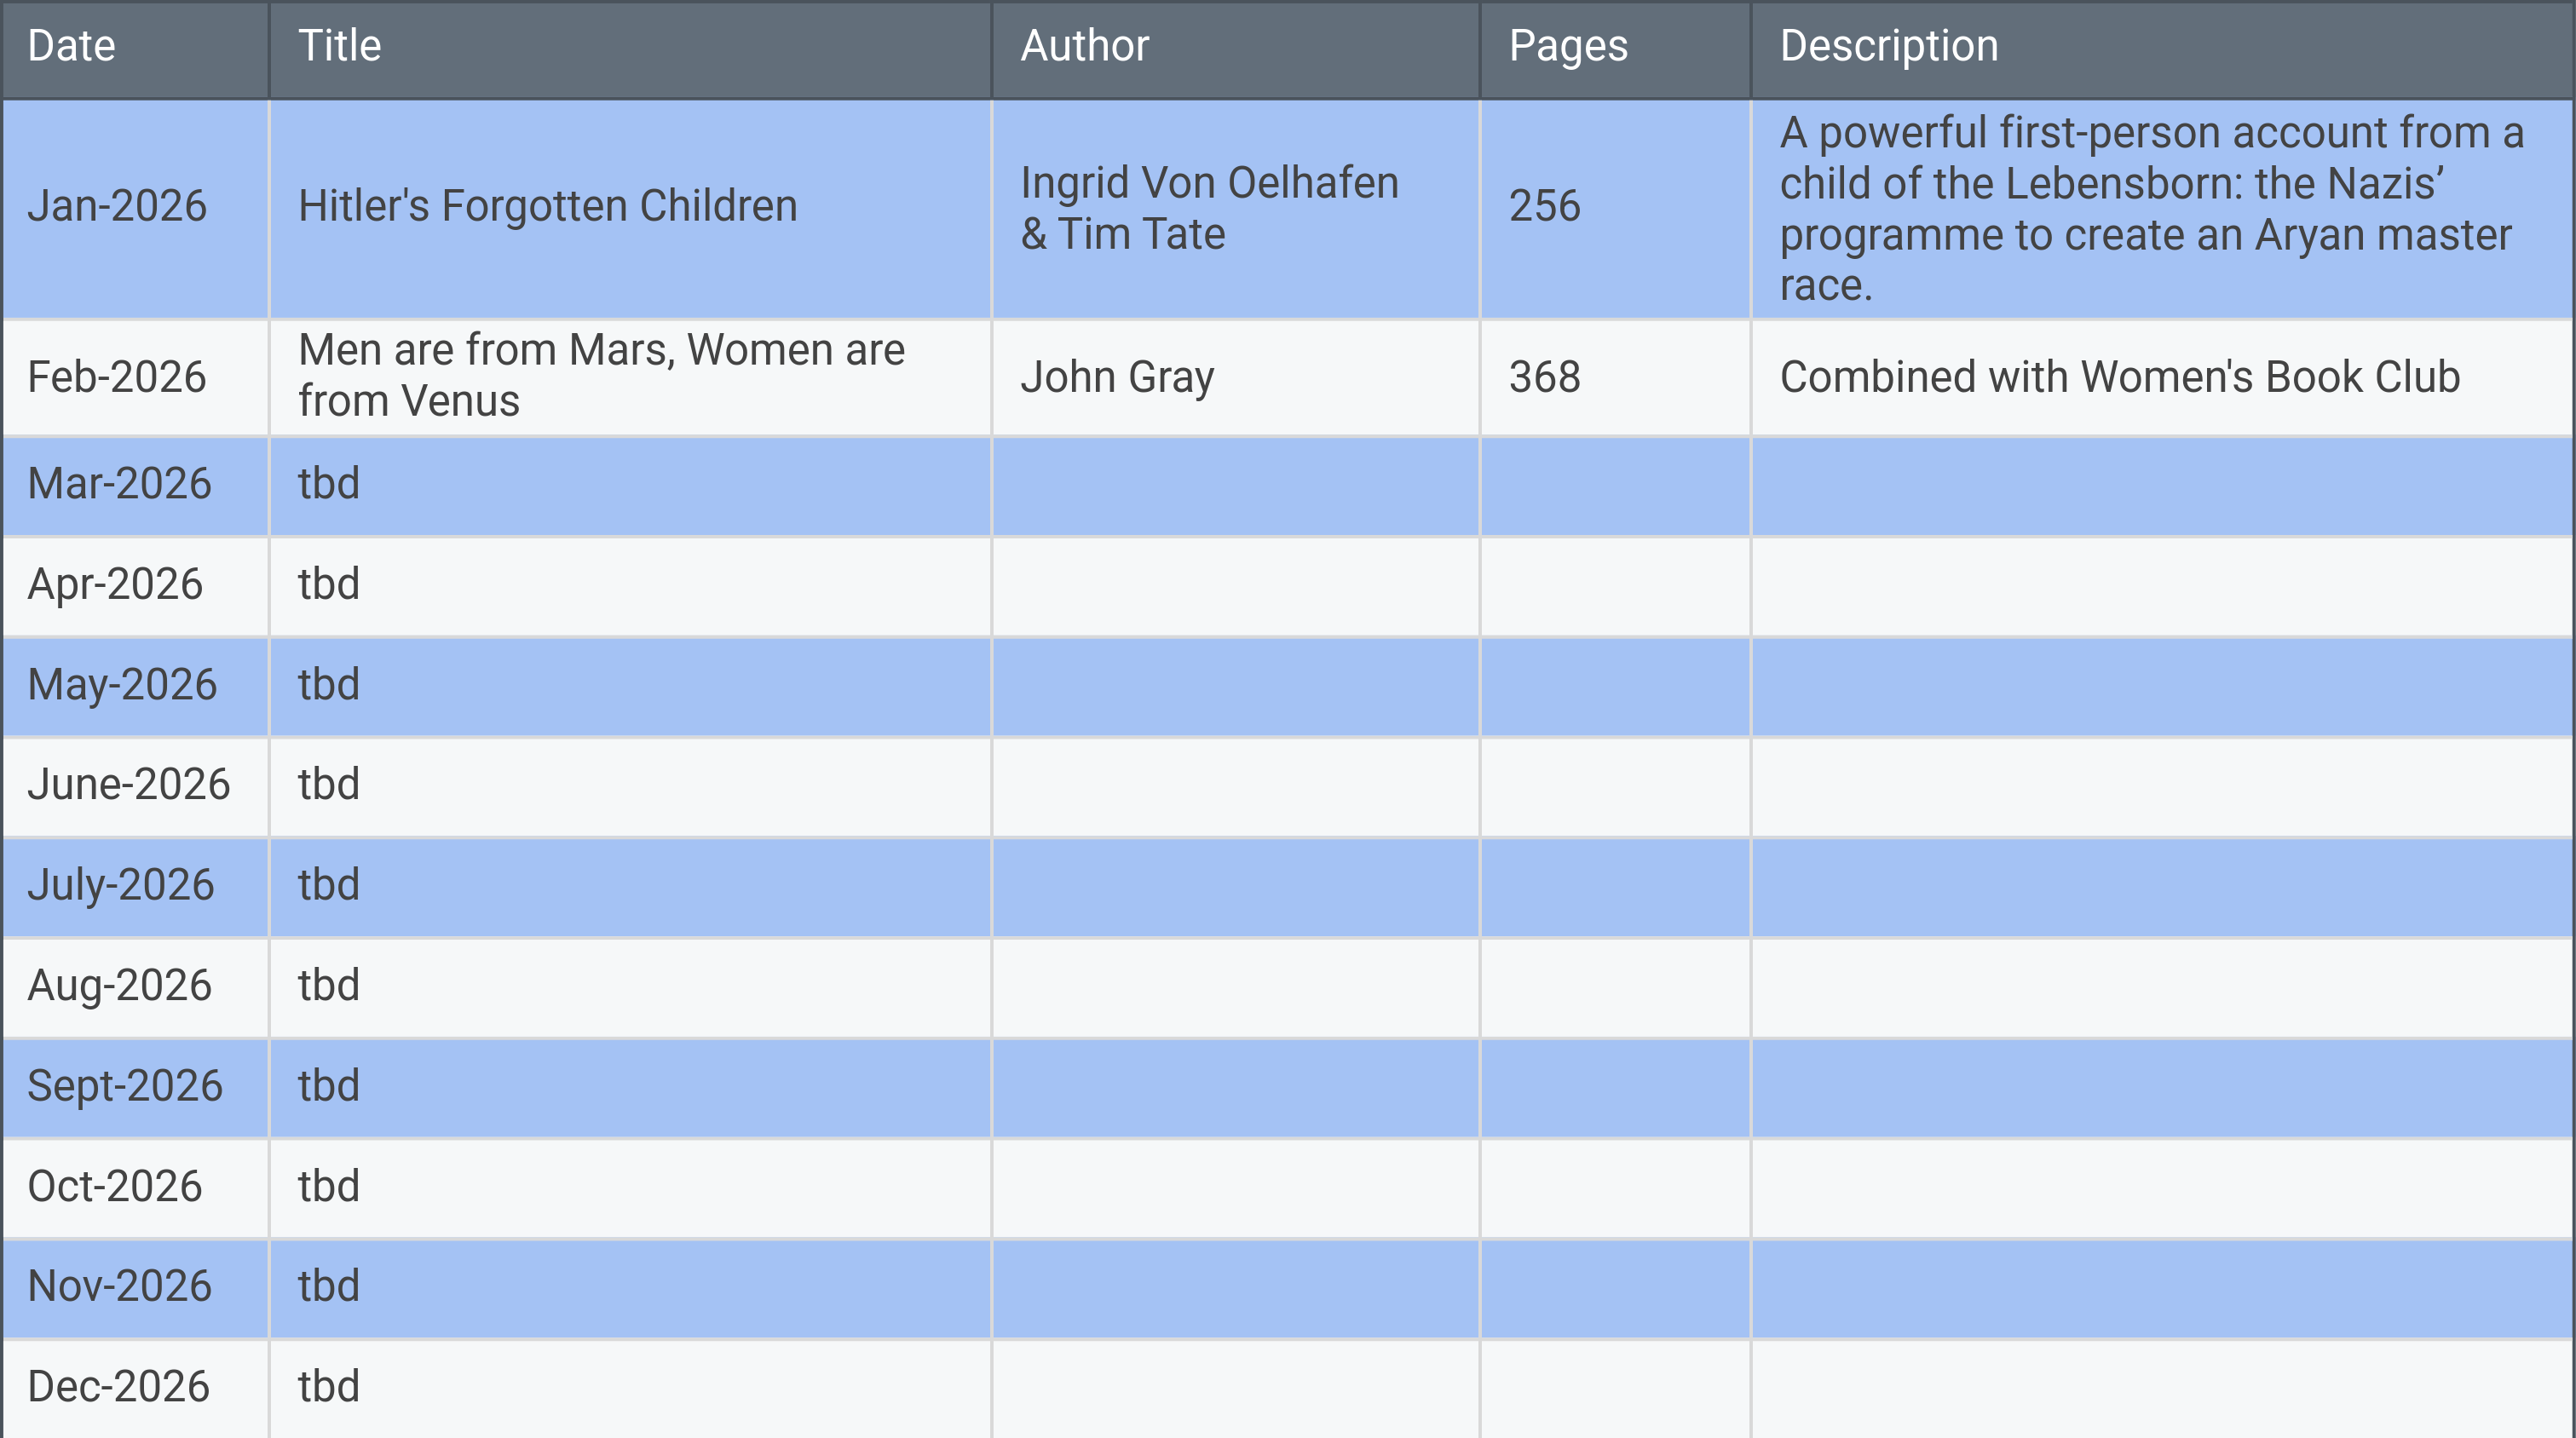Click Combined with Women's Book Club cell
This screenshot has width=2576, height=1438.
tap(2118, 378)
